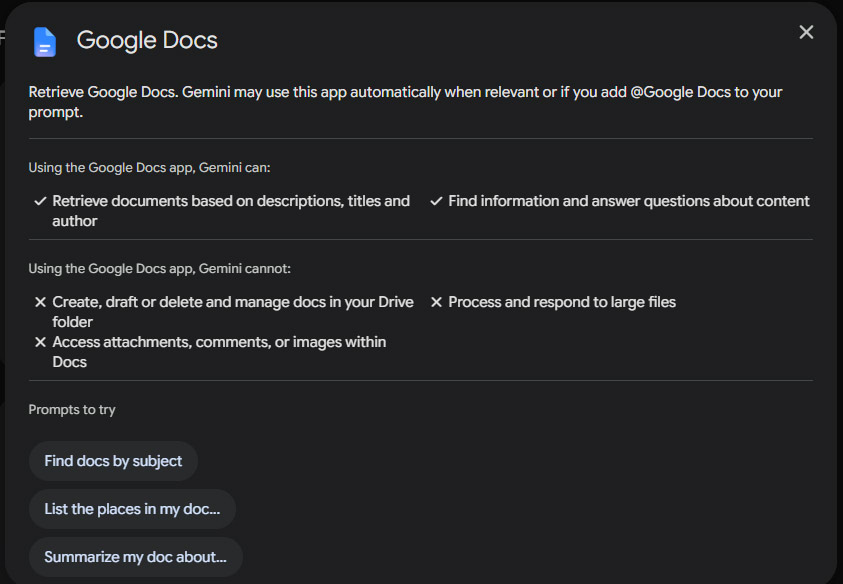
Task: Click the 'Google Docs' dialog title
Action: point(147,40)
